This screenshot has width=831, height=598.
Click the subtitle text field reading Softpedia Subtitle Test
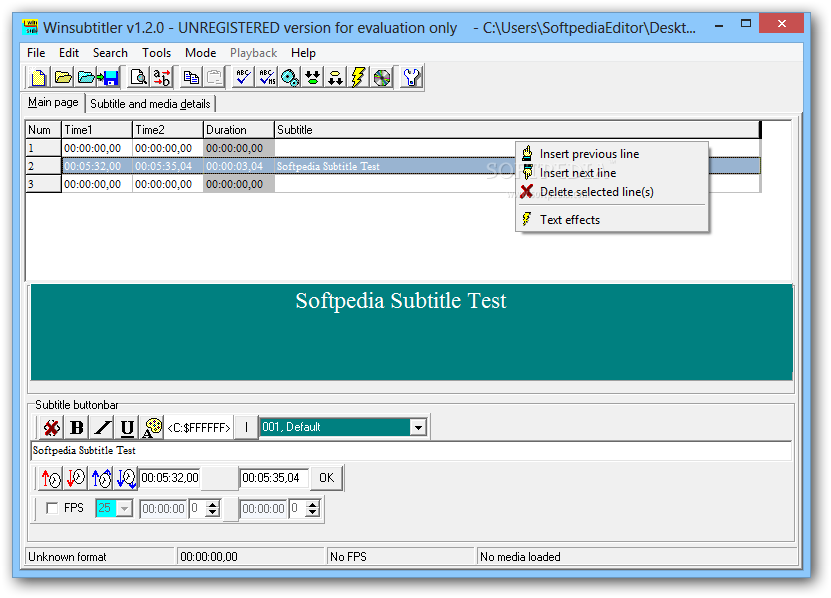pos(411,451)
